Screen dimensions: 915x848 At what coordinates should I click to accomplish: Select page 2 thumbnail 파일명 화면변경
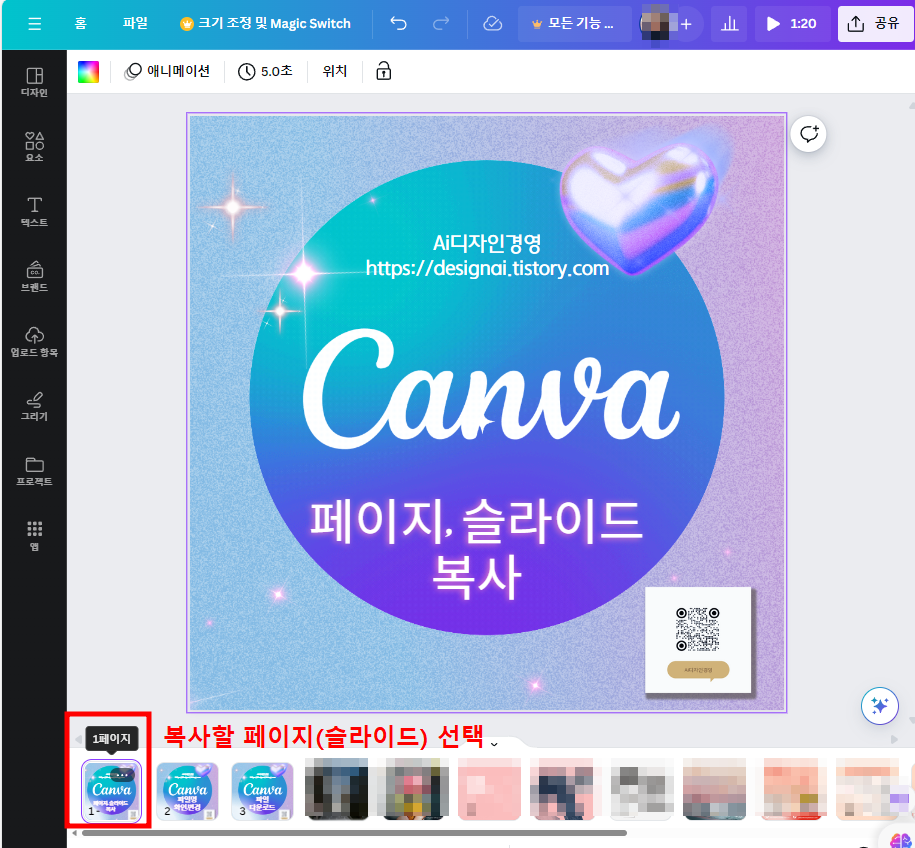[x=187, y=791]
